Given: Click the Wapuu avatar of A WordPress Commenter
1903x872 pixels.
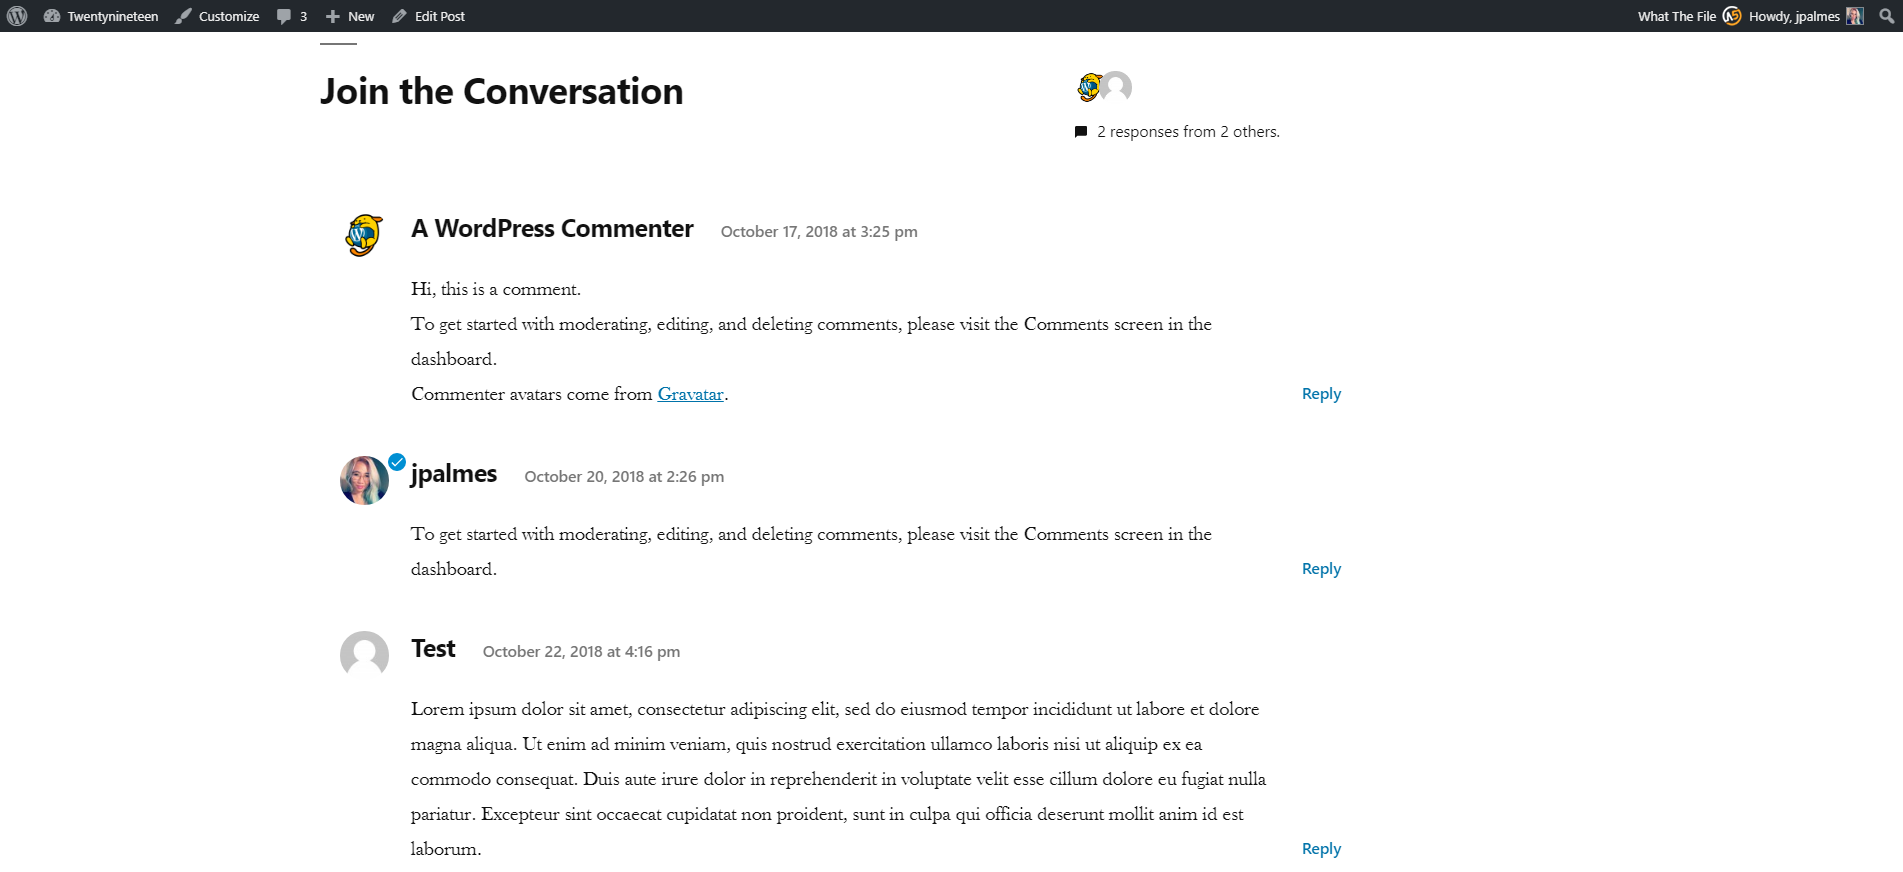Looking at the screenshot, I should click(363, 235).
